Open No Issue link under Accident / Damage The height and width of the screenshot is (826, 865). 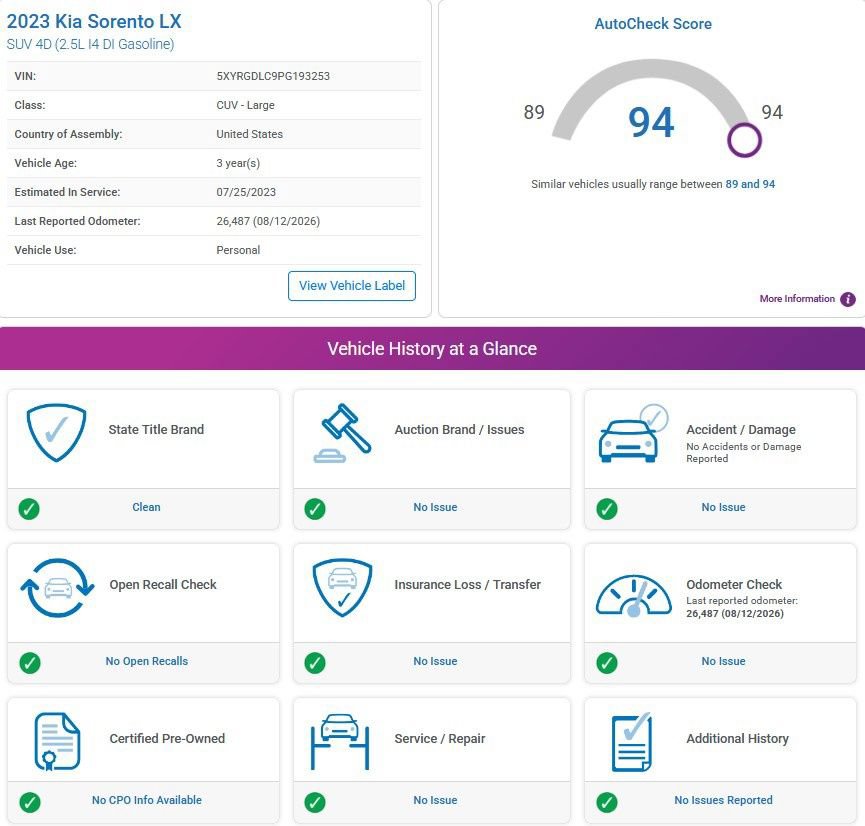click(723, 507)
